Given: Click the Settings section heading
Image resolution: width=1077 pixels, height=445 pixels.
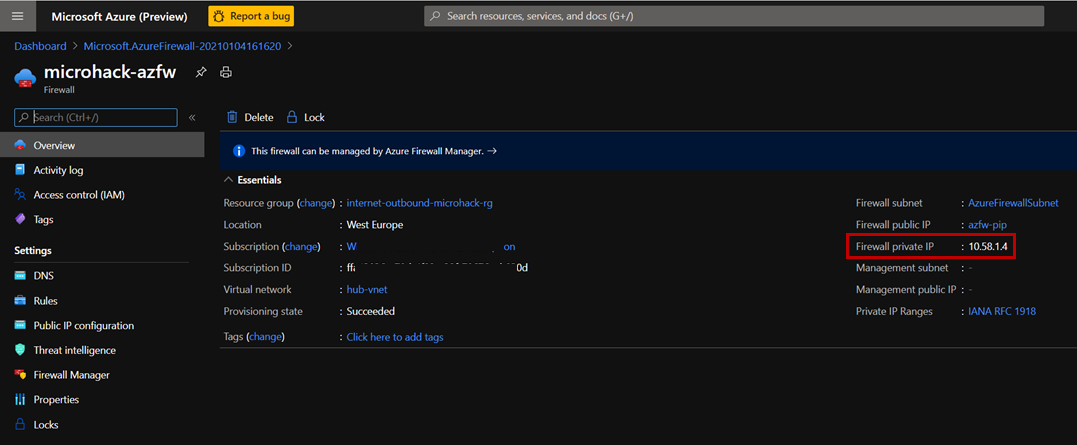Looking at the screenshot, I should [x=33, y=251].
